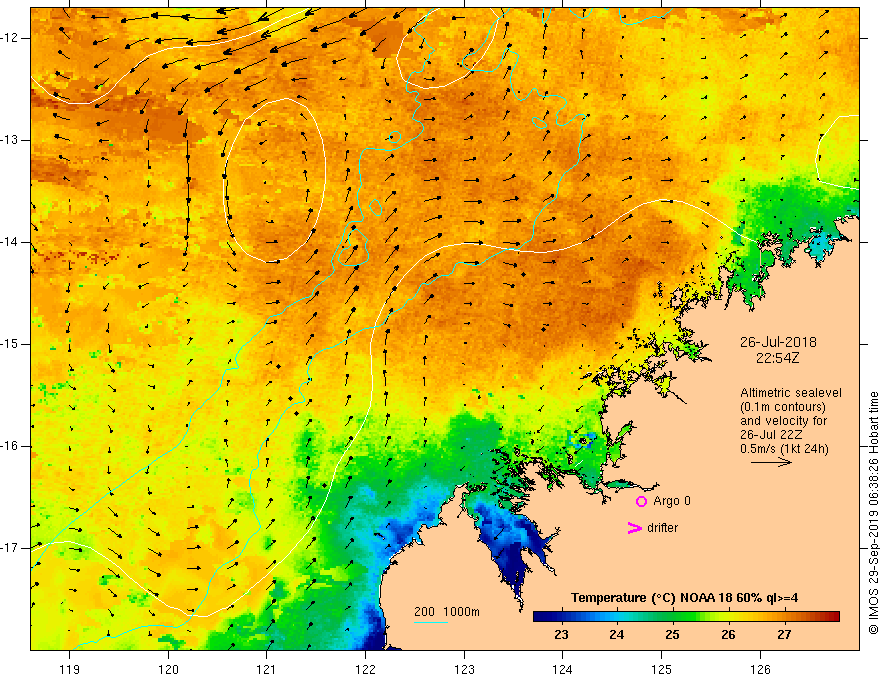Screen dimensions: 880x680
Task: Click the '-17' latitude axis label
Action: click(10, 548)
